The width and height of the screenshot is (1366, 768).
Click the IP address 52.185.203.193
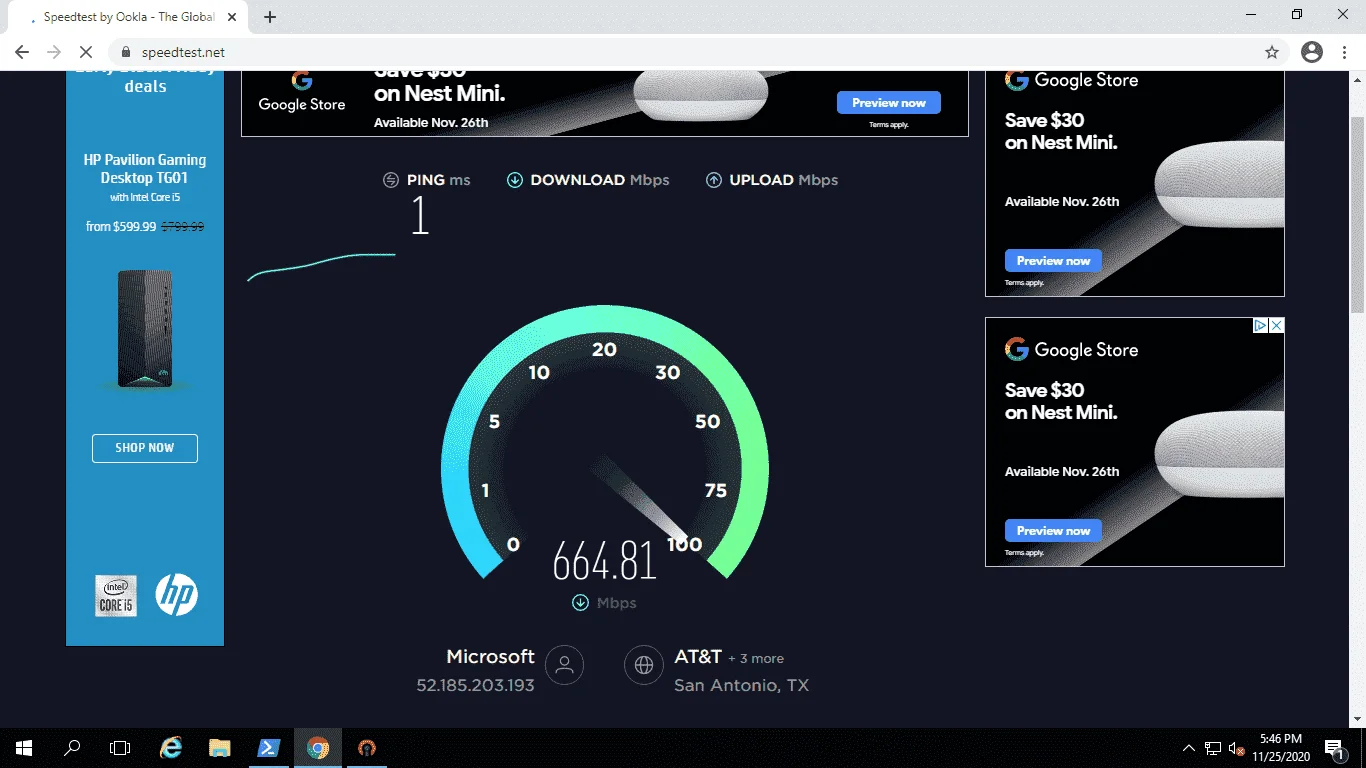coord(475,686)
